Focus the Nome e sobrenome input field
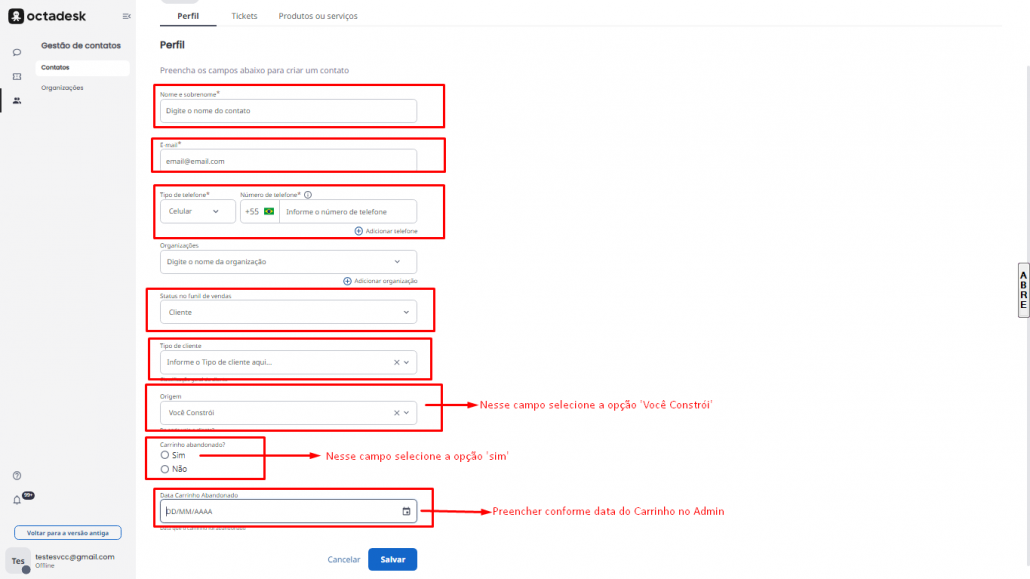This screenshot has width=1030, height=579. (288, 111)
